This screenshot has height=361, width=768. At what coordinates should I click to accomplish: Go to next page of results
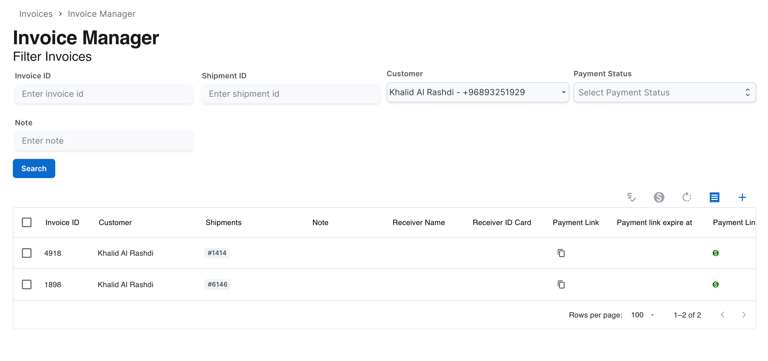pos(744,315)
